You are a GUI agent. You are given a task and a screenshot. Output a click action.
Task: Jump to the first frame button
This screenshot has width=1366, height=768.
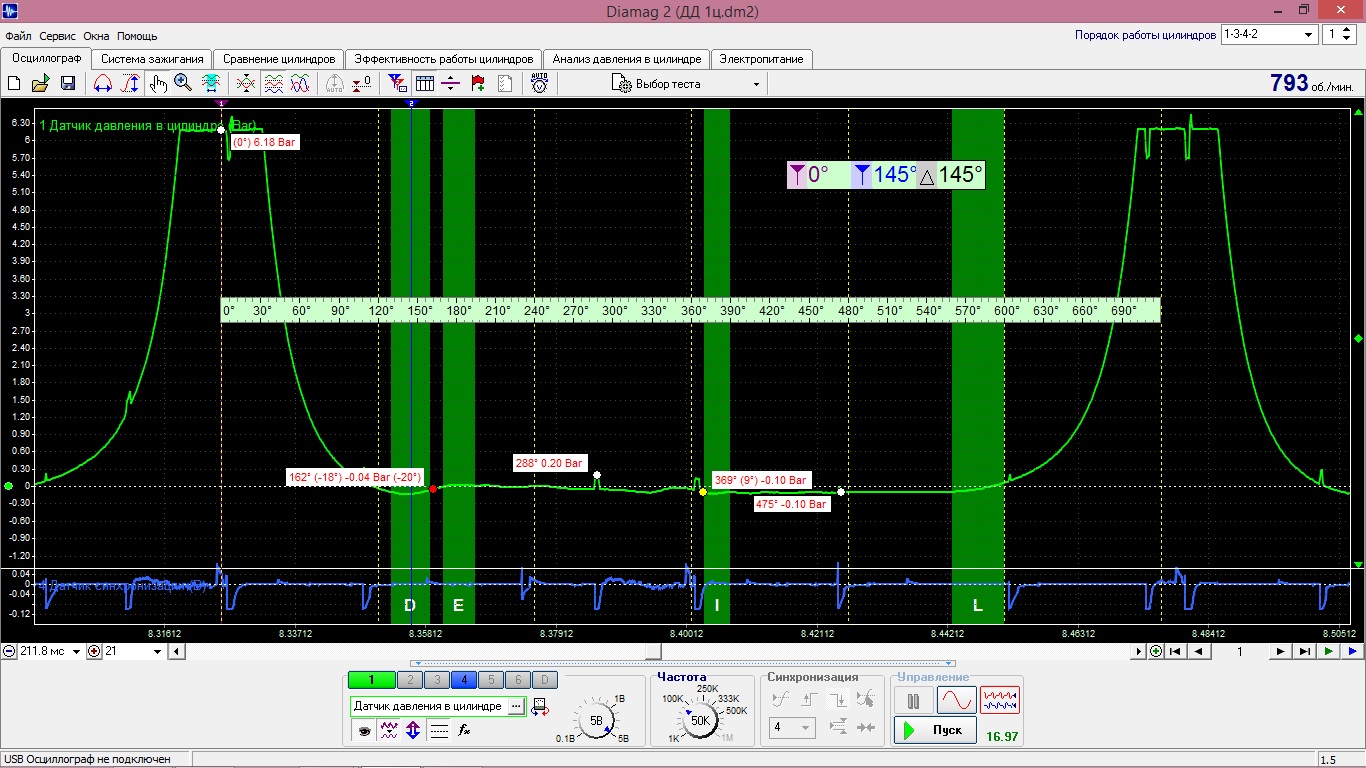click(1176, 651)
